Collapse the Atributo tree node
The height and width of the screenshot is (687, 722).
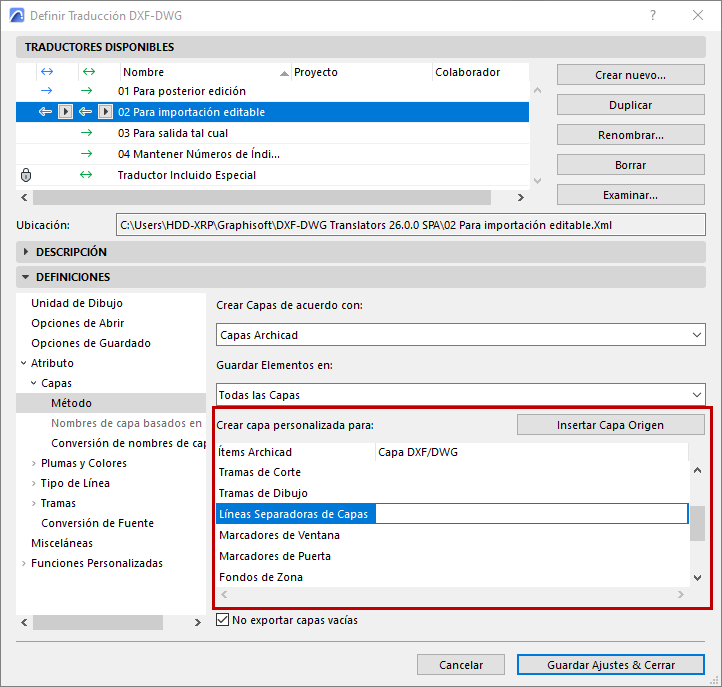click(x=23, y=363)
